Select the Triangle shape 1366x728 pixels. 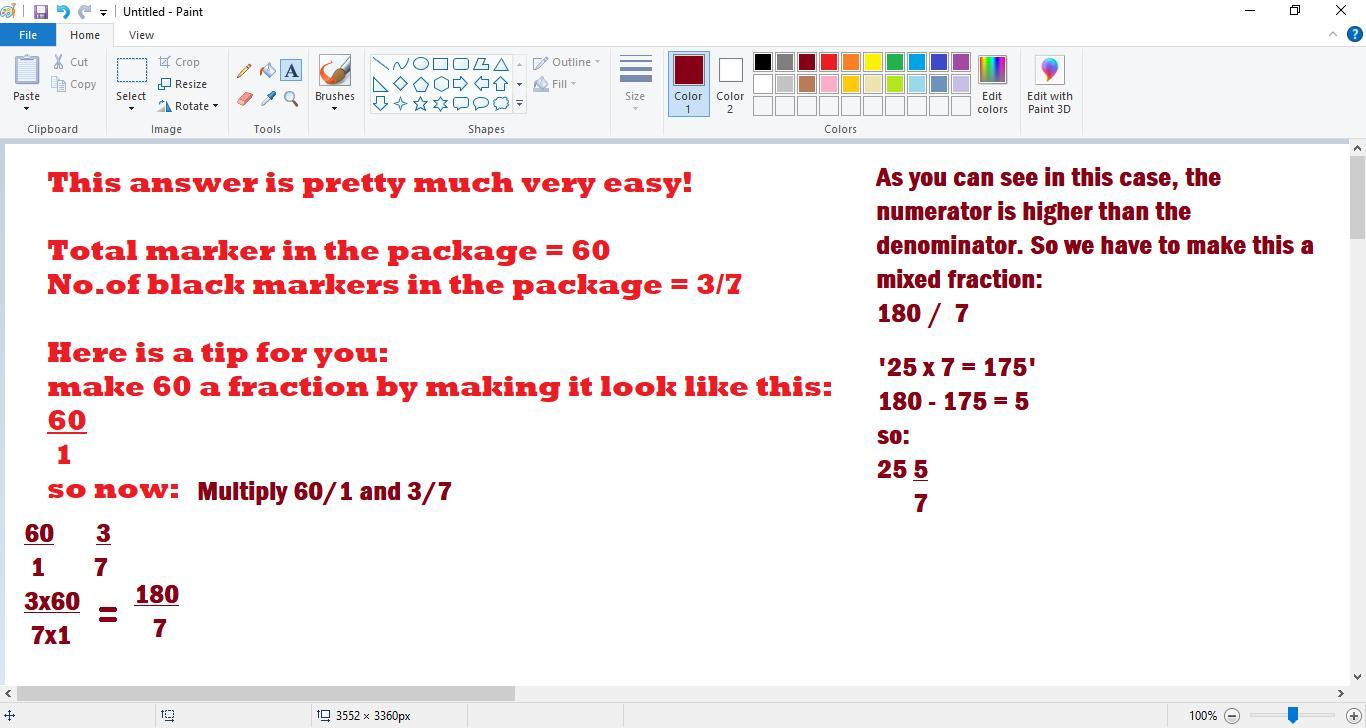[500, 64]
